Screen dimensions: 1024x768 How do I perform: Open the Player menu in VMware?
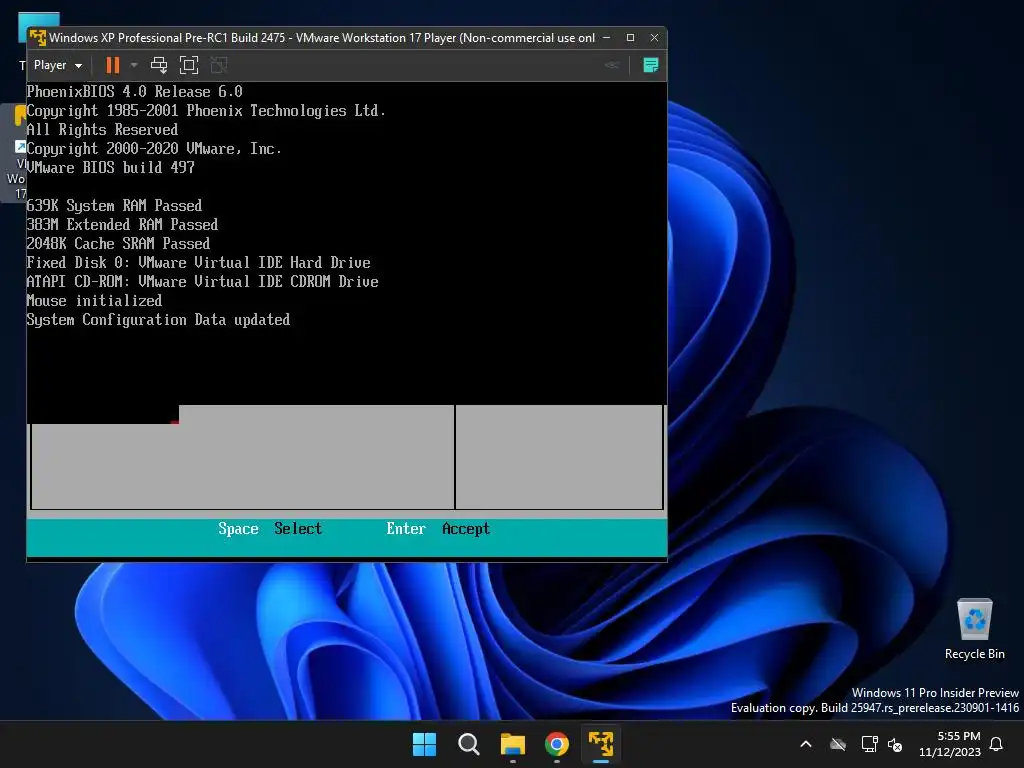(57, 65)
